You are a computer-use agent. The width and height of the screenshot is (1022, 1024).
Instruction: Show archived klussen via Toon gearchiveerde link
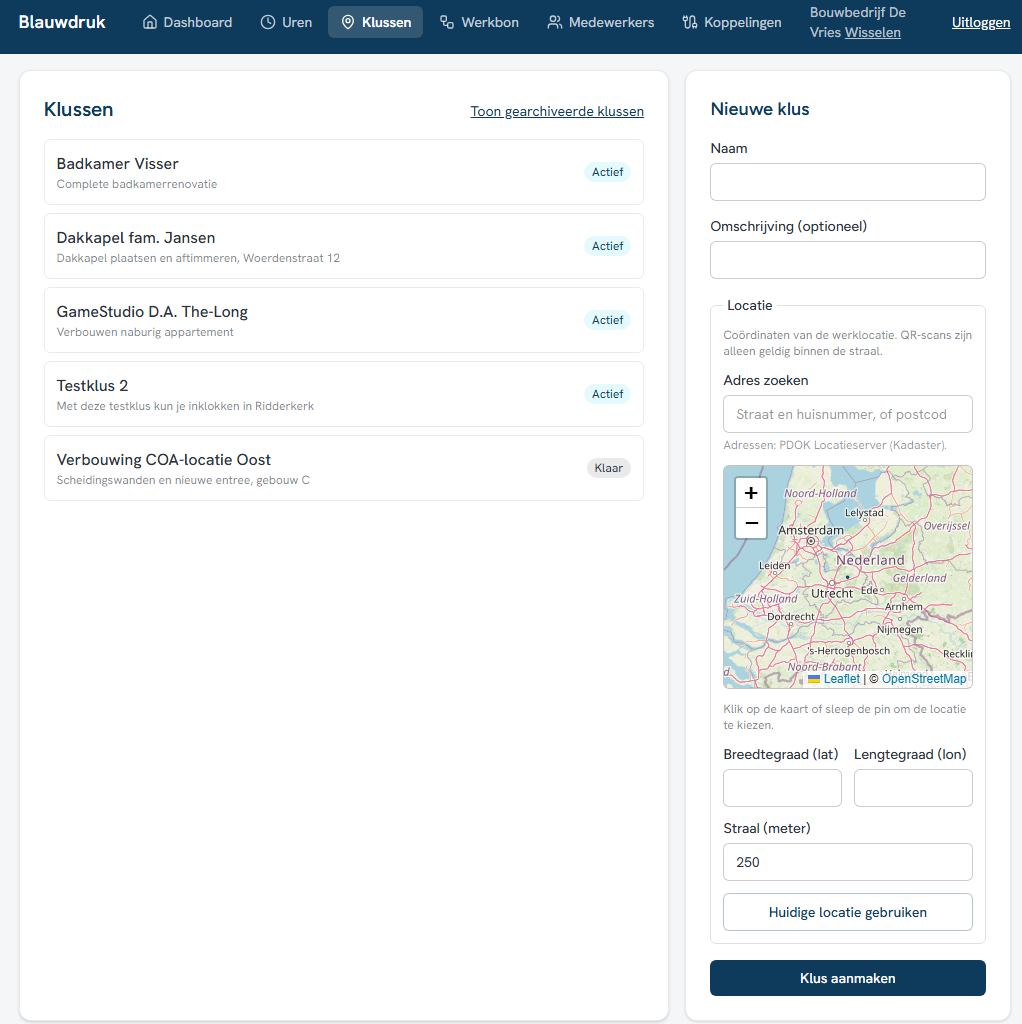point(557,111)
